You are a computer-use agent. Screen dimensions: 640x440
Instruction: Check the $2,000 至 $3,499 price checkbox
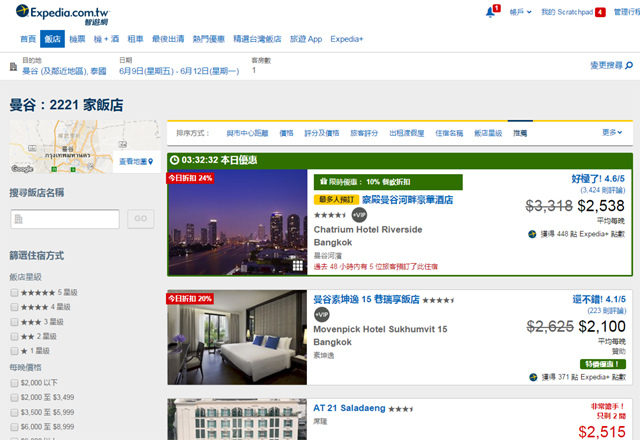coord(14,398)
